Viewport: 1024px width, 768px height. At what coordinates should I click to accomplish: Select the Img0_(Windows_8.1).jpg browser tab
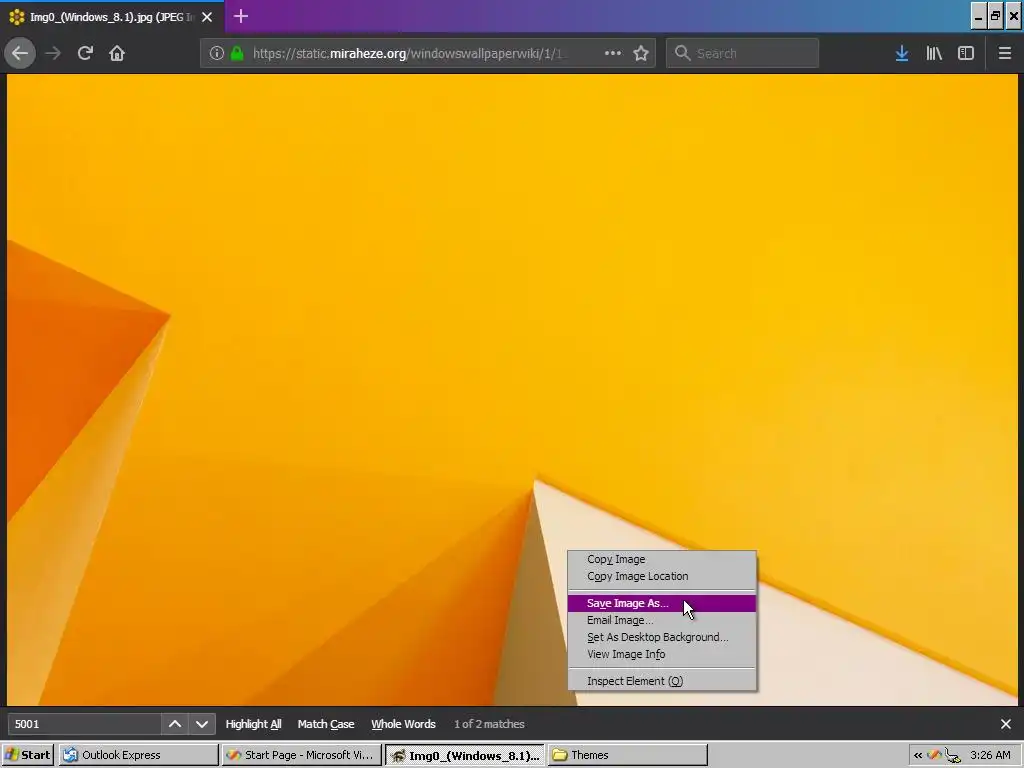112,17
